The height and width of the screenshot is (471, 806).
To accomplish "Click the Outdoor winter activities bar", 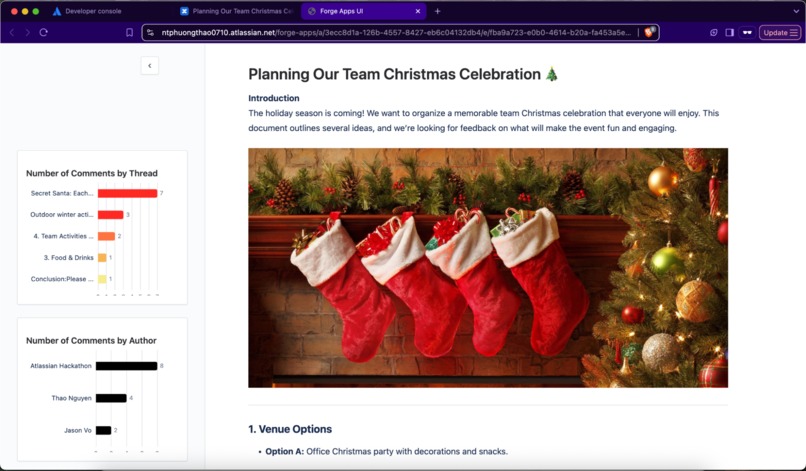I will (x=111, y=214).
